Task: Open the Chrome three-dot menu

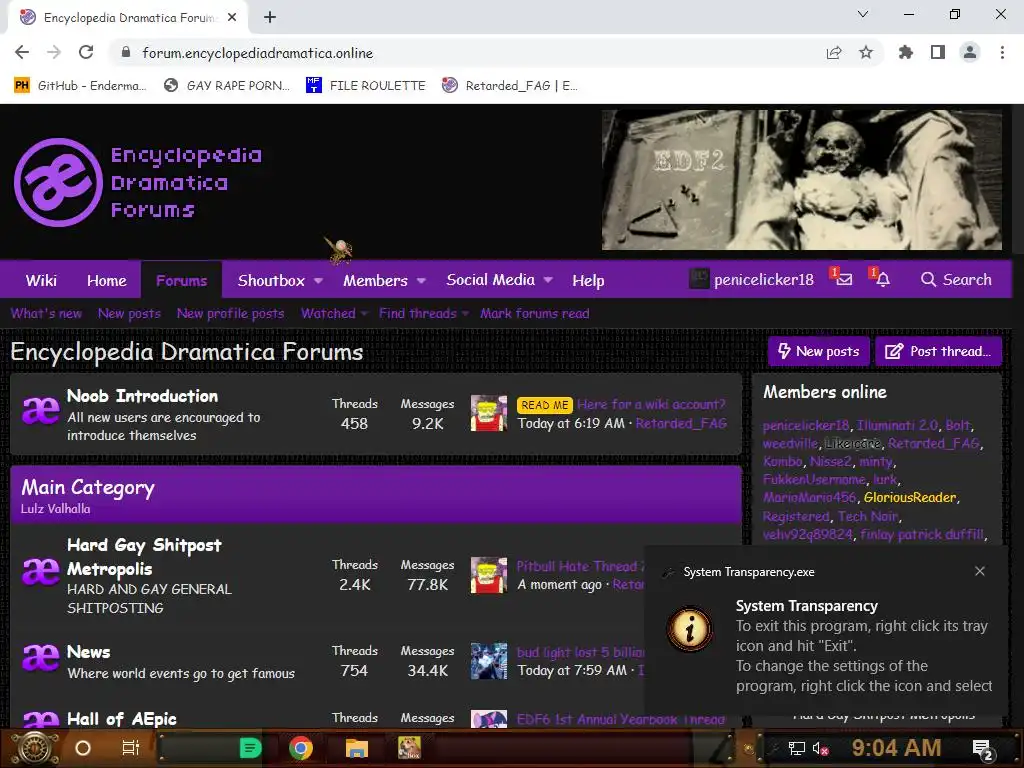Action: click(x=1002, y=52)
